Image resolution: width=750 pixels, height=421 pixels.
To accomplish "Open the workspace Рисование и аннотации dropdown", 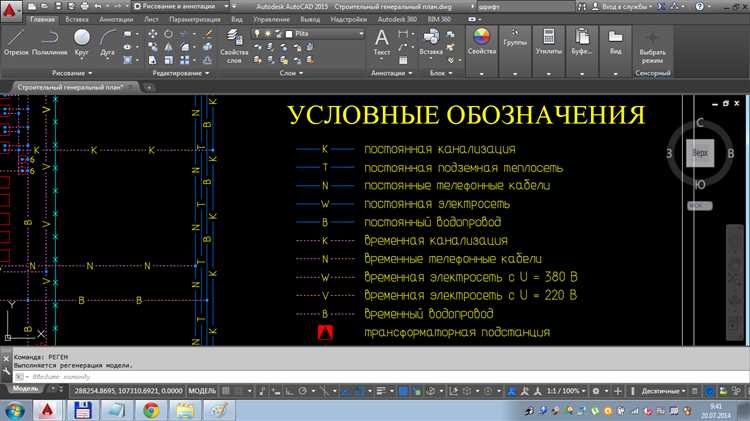I will [180, 6].
